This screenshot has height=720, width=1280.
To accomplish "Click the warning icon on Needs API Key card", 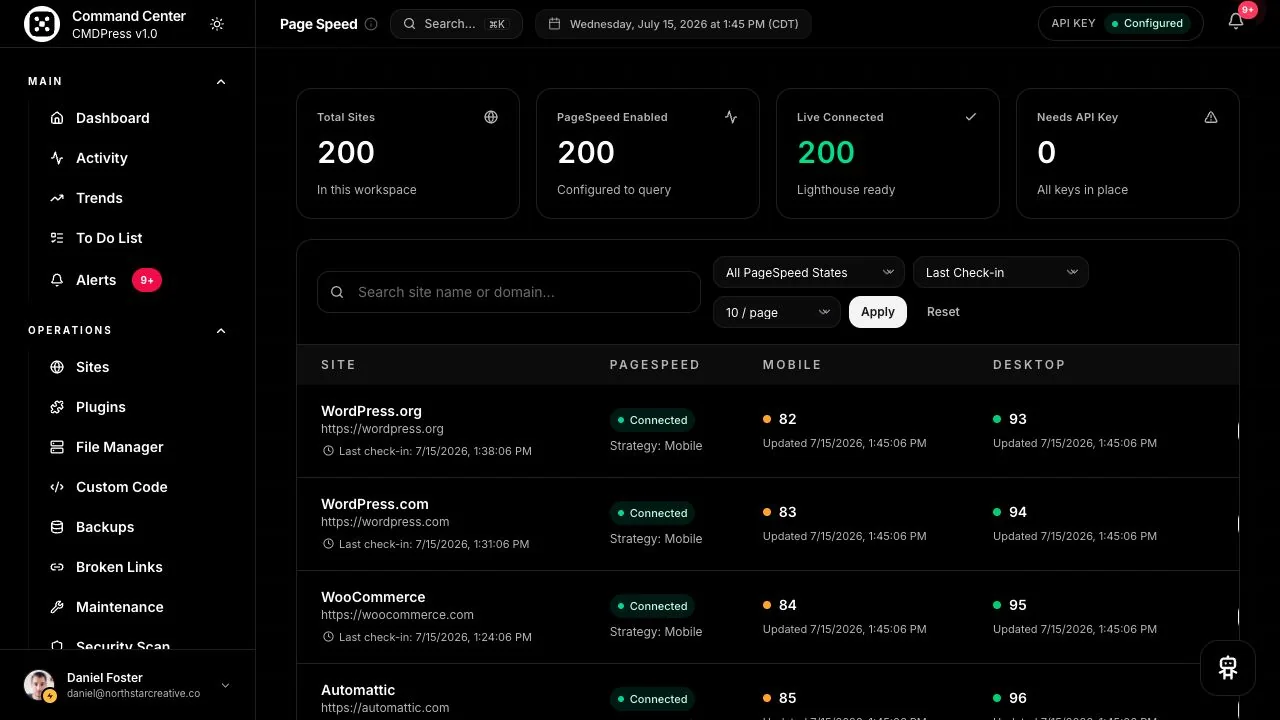I will [x=1211, y=117].
